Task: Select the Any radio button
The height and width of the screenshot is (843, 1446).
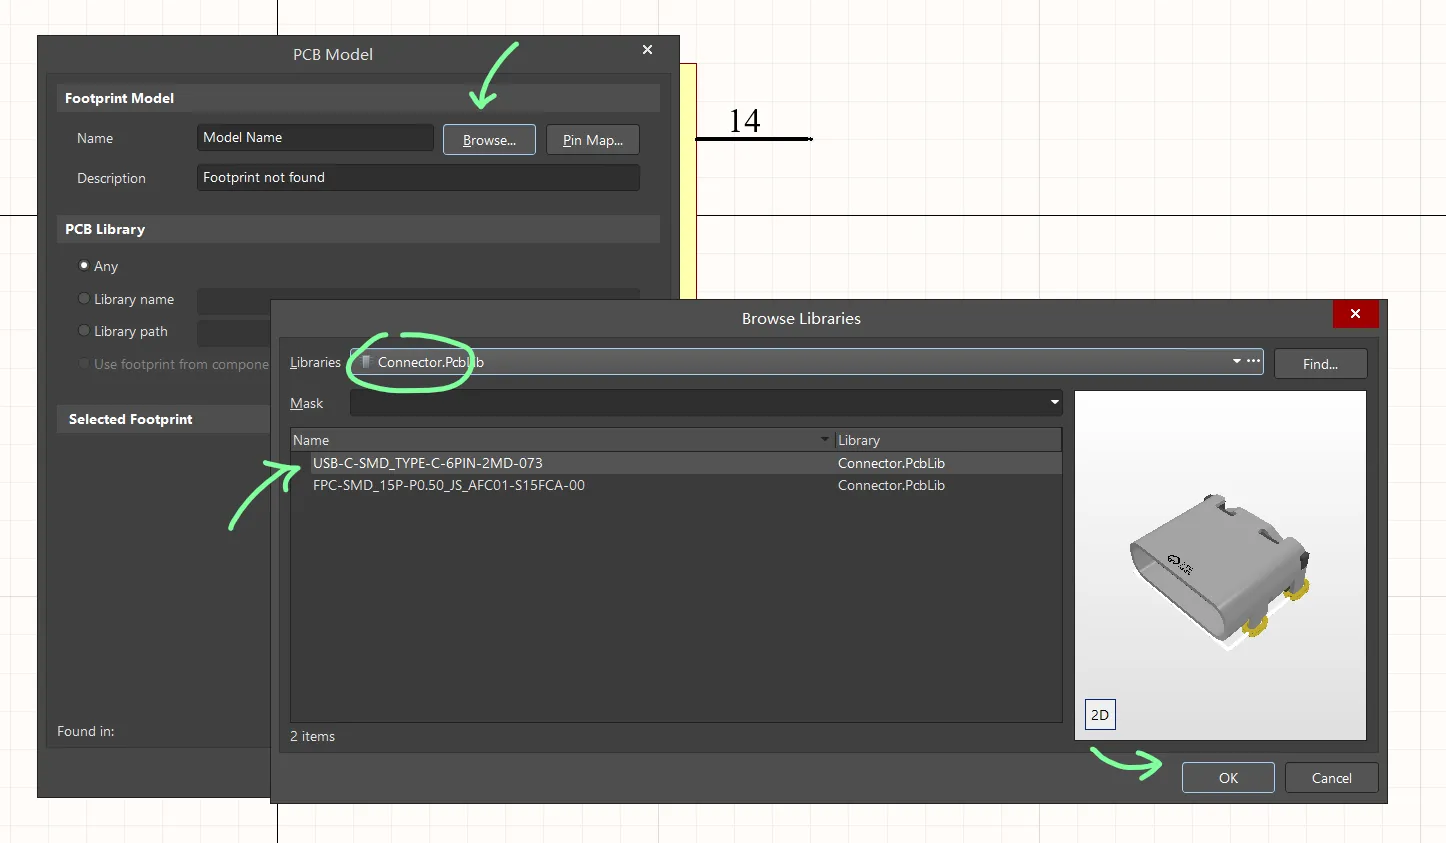Action: point(84,266)
